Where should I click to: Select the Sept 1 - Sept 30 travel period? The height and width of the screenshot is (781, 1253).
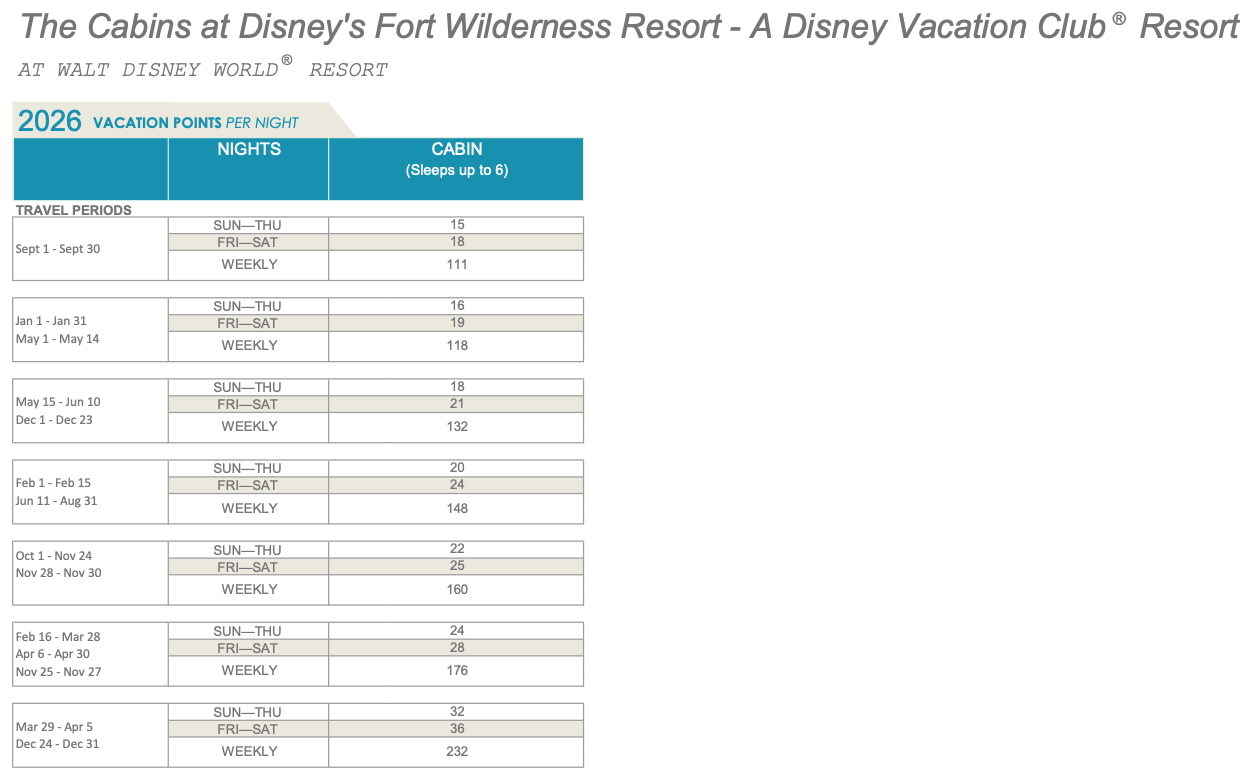click(x=58, y=249)
